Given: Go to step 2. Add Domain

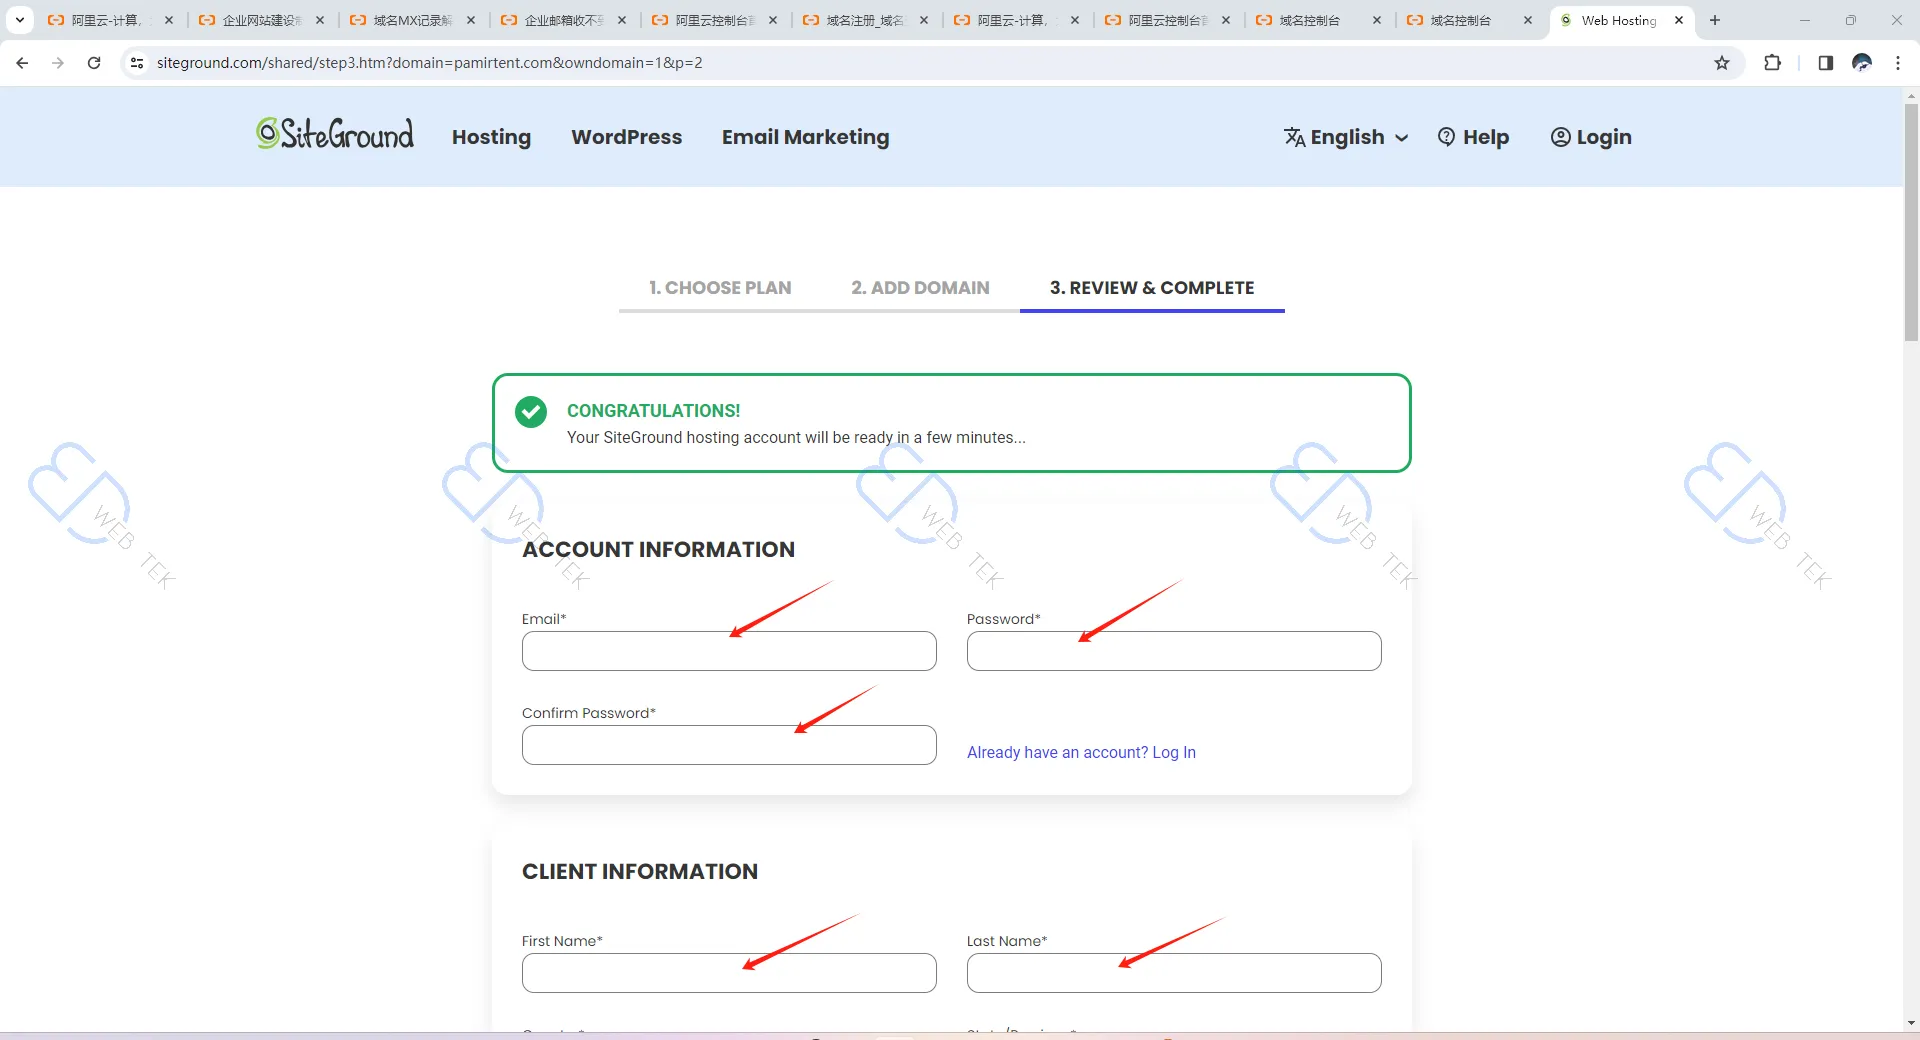Looking at the screenshot, I should [x=920, y=288].
